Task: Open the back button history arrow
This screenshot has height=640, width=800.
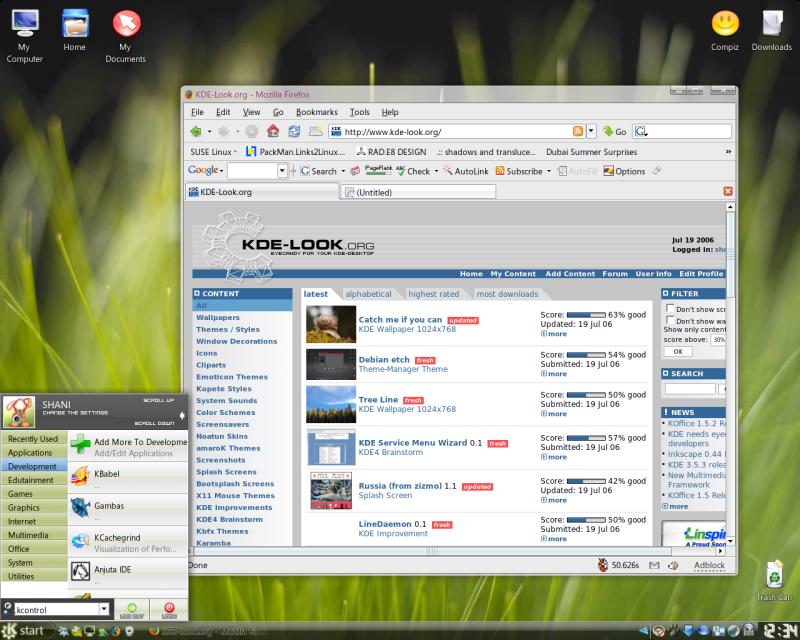Action: point(209,132)
